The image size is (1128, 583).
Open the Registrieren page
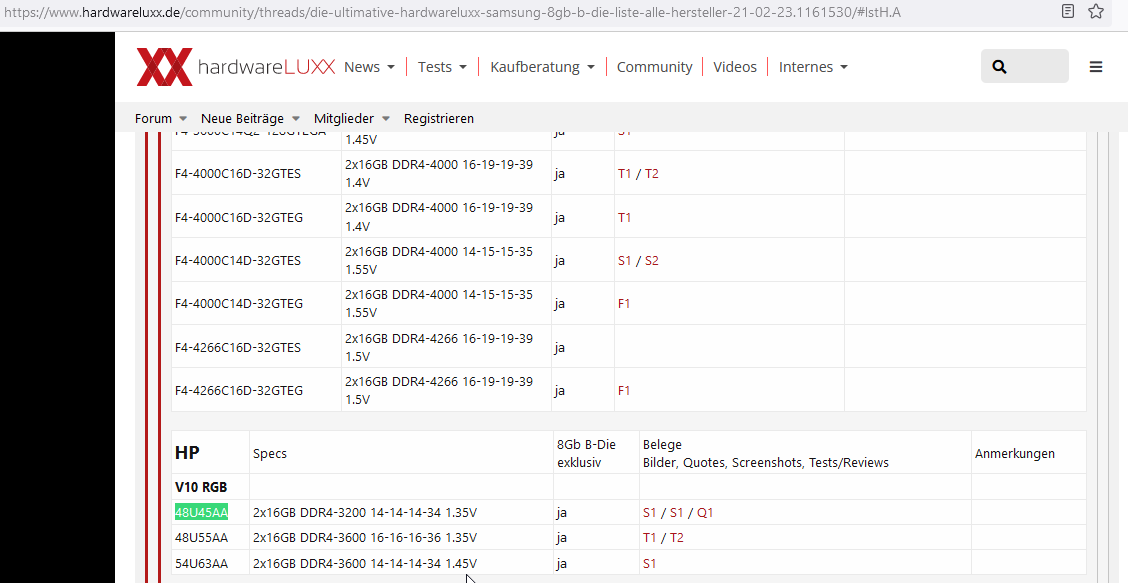coord(439,119)
